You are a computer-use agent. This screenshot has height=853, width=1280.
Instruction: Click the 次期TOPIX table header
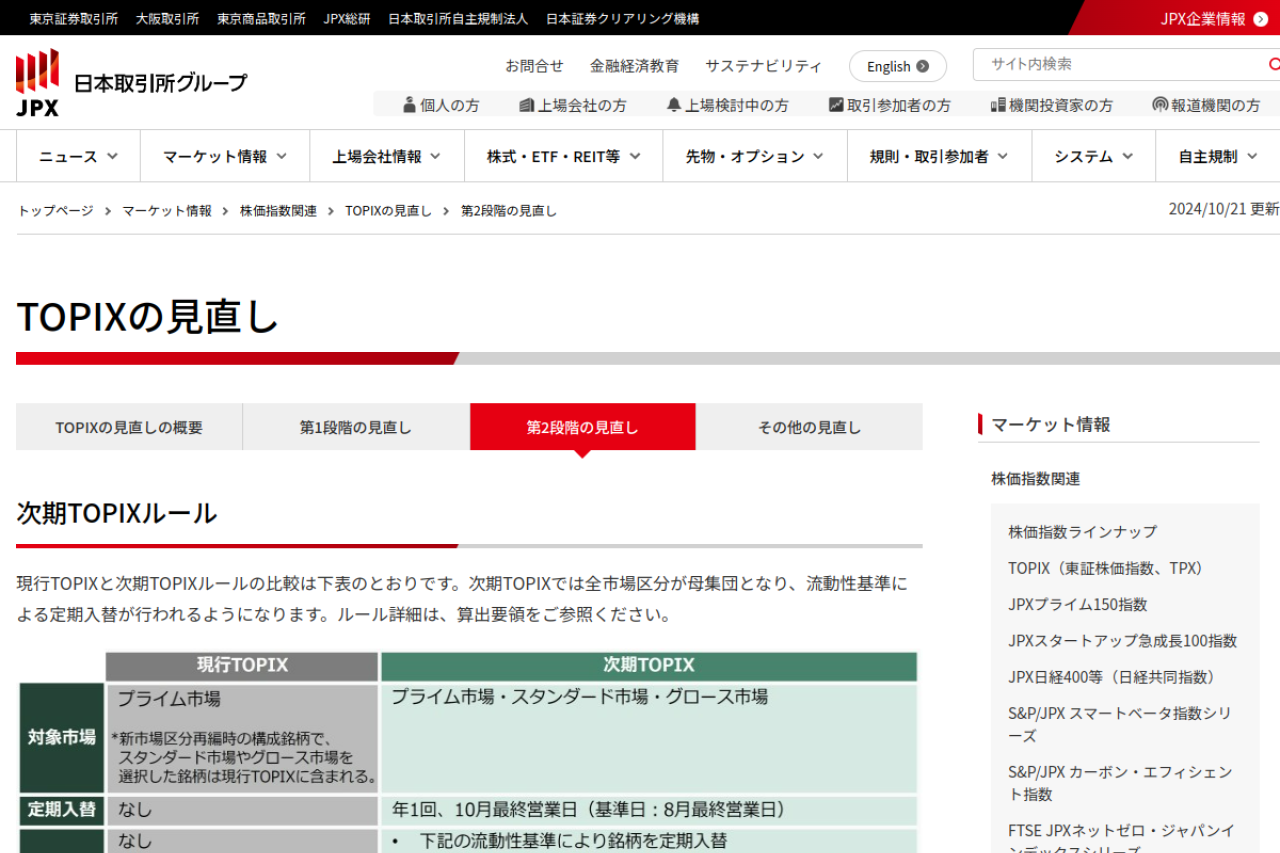click(649, 666)
